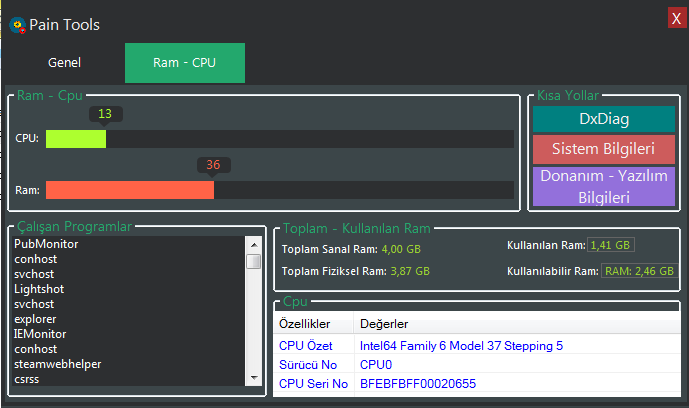Select Lightshot in the process list
This screenshot has height=408, width=689.
[39, 289]
